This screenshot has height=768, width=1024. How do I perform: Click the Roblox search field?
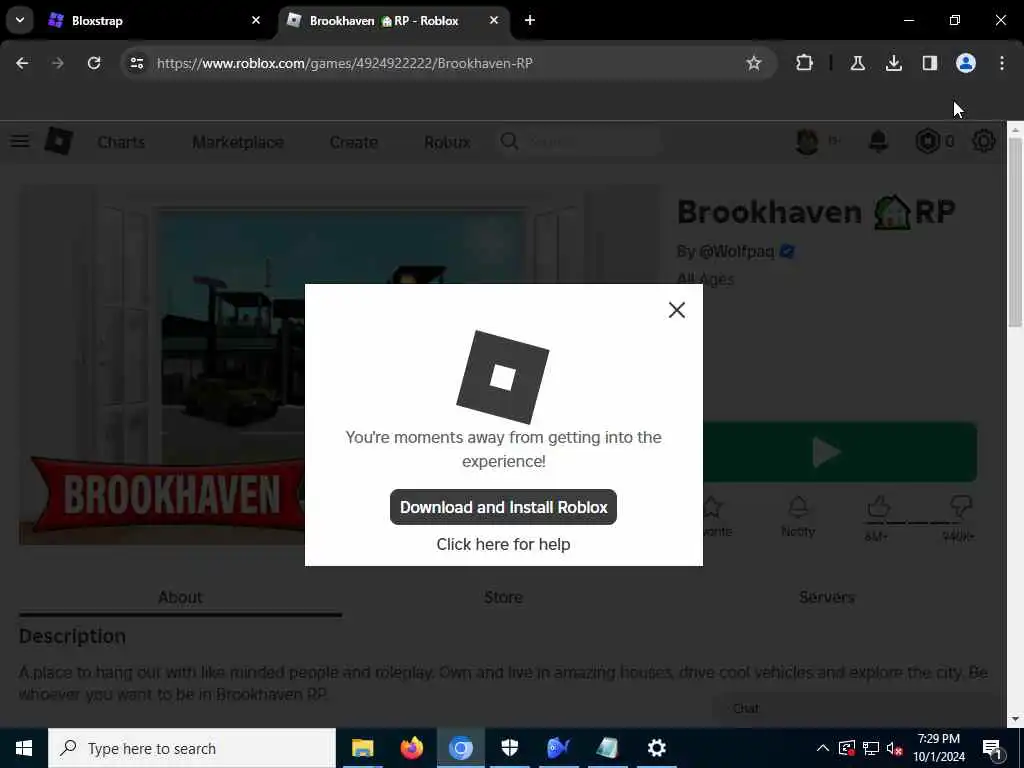tap(580, 141)
